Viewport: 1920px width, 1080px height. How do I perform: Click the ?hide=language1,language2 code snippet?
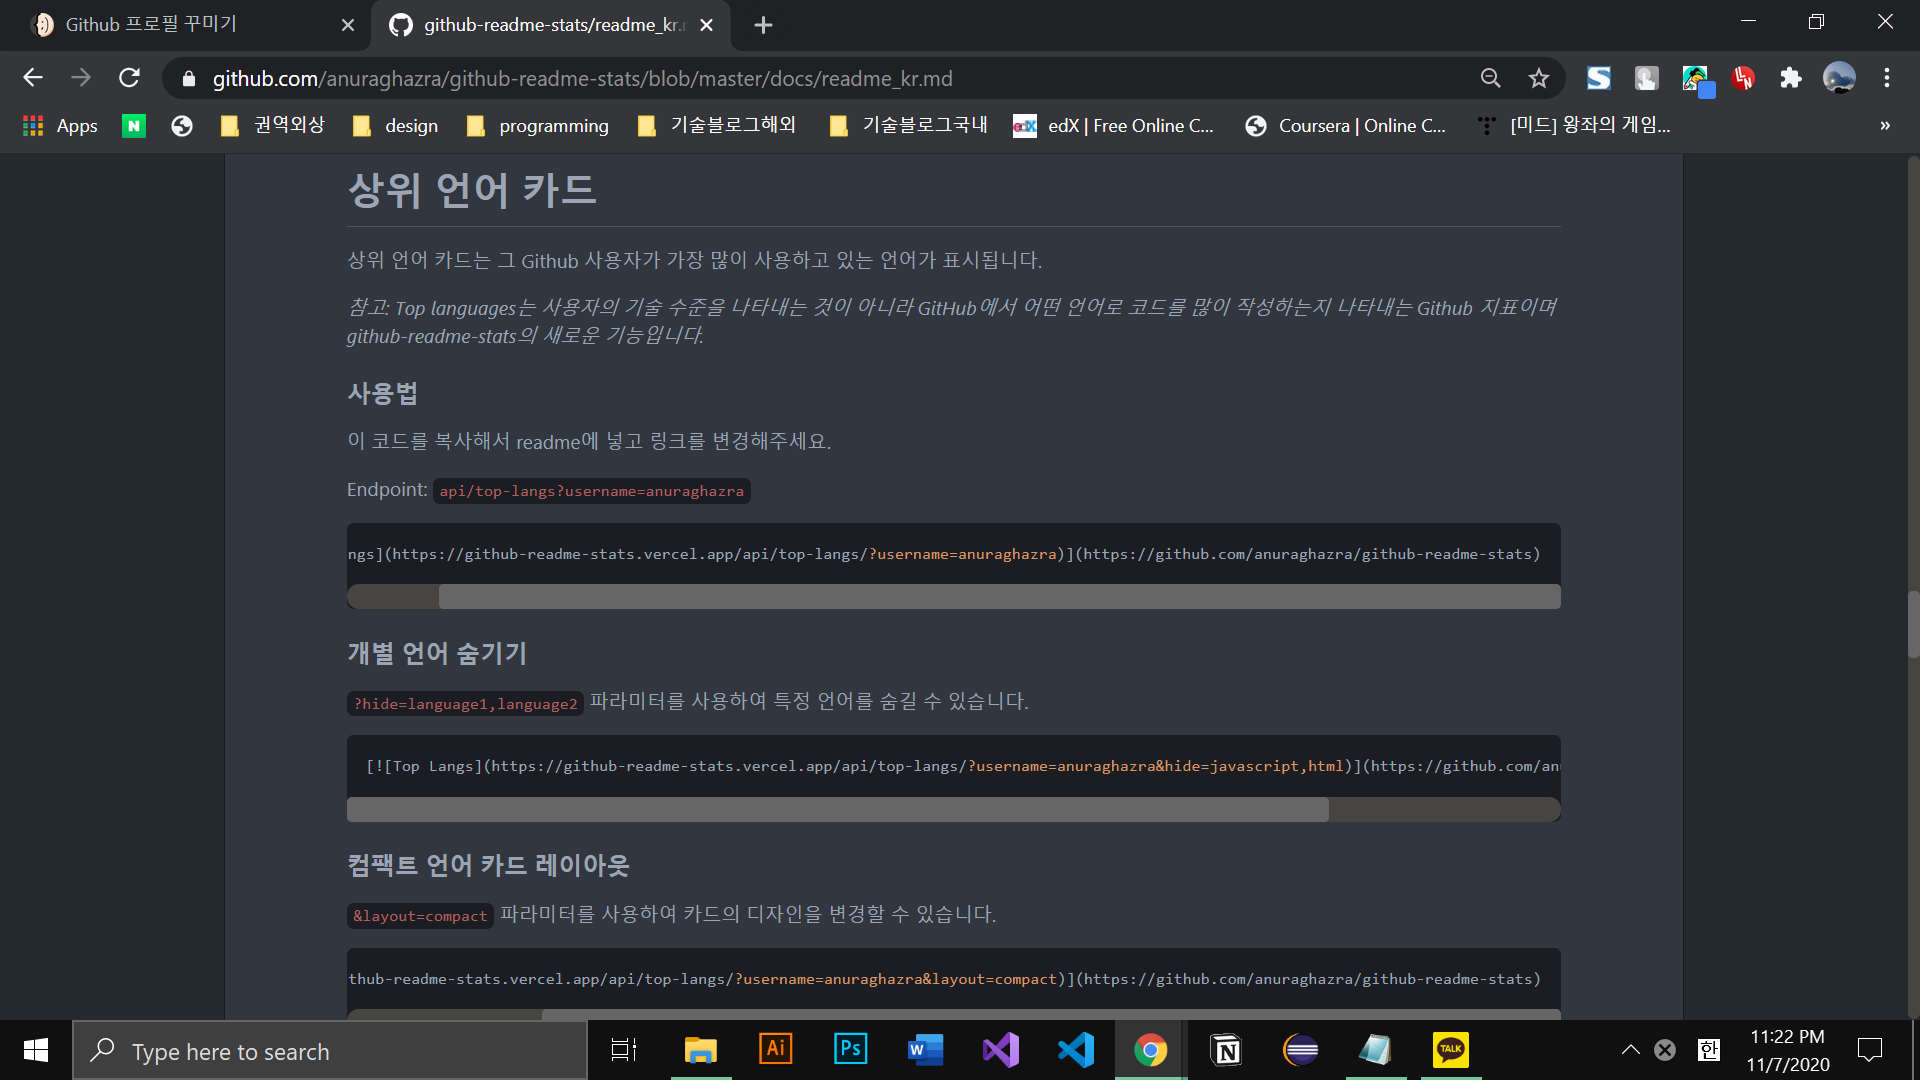tap(465, 704)
